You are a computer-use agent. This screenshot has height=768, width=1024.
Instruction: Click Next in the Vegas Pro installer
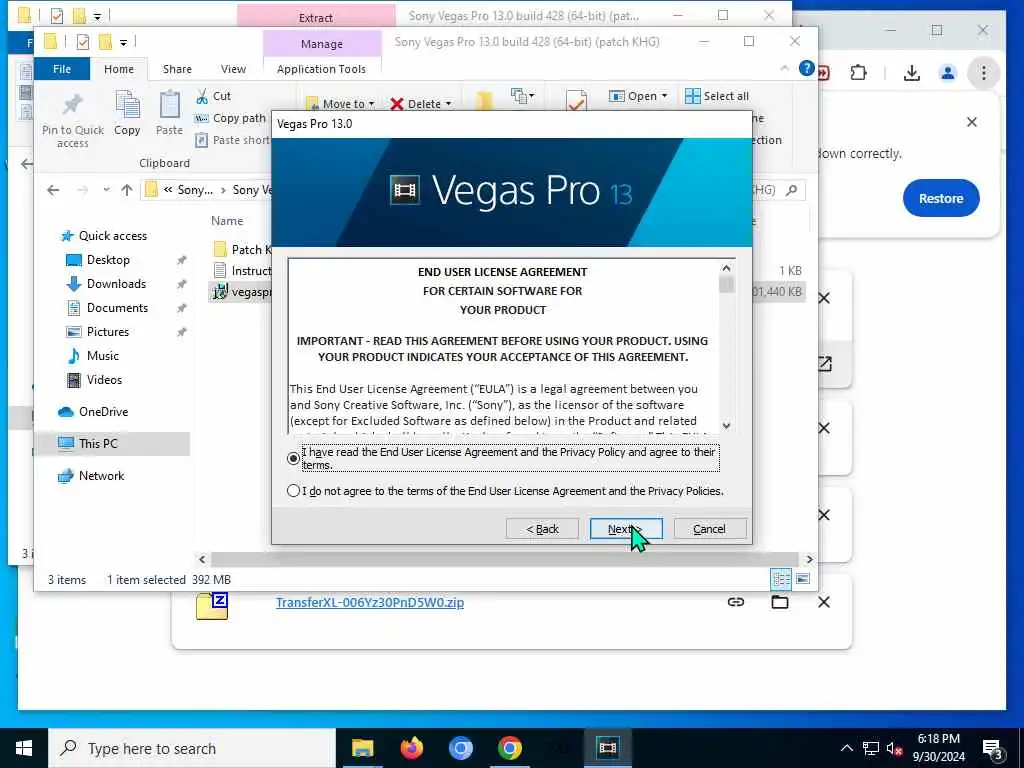pyautogui.click(x=626, y=529)
